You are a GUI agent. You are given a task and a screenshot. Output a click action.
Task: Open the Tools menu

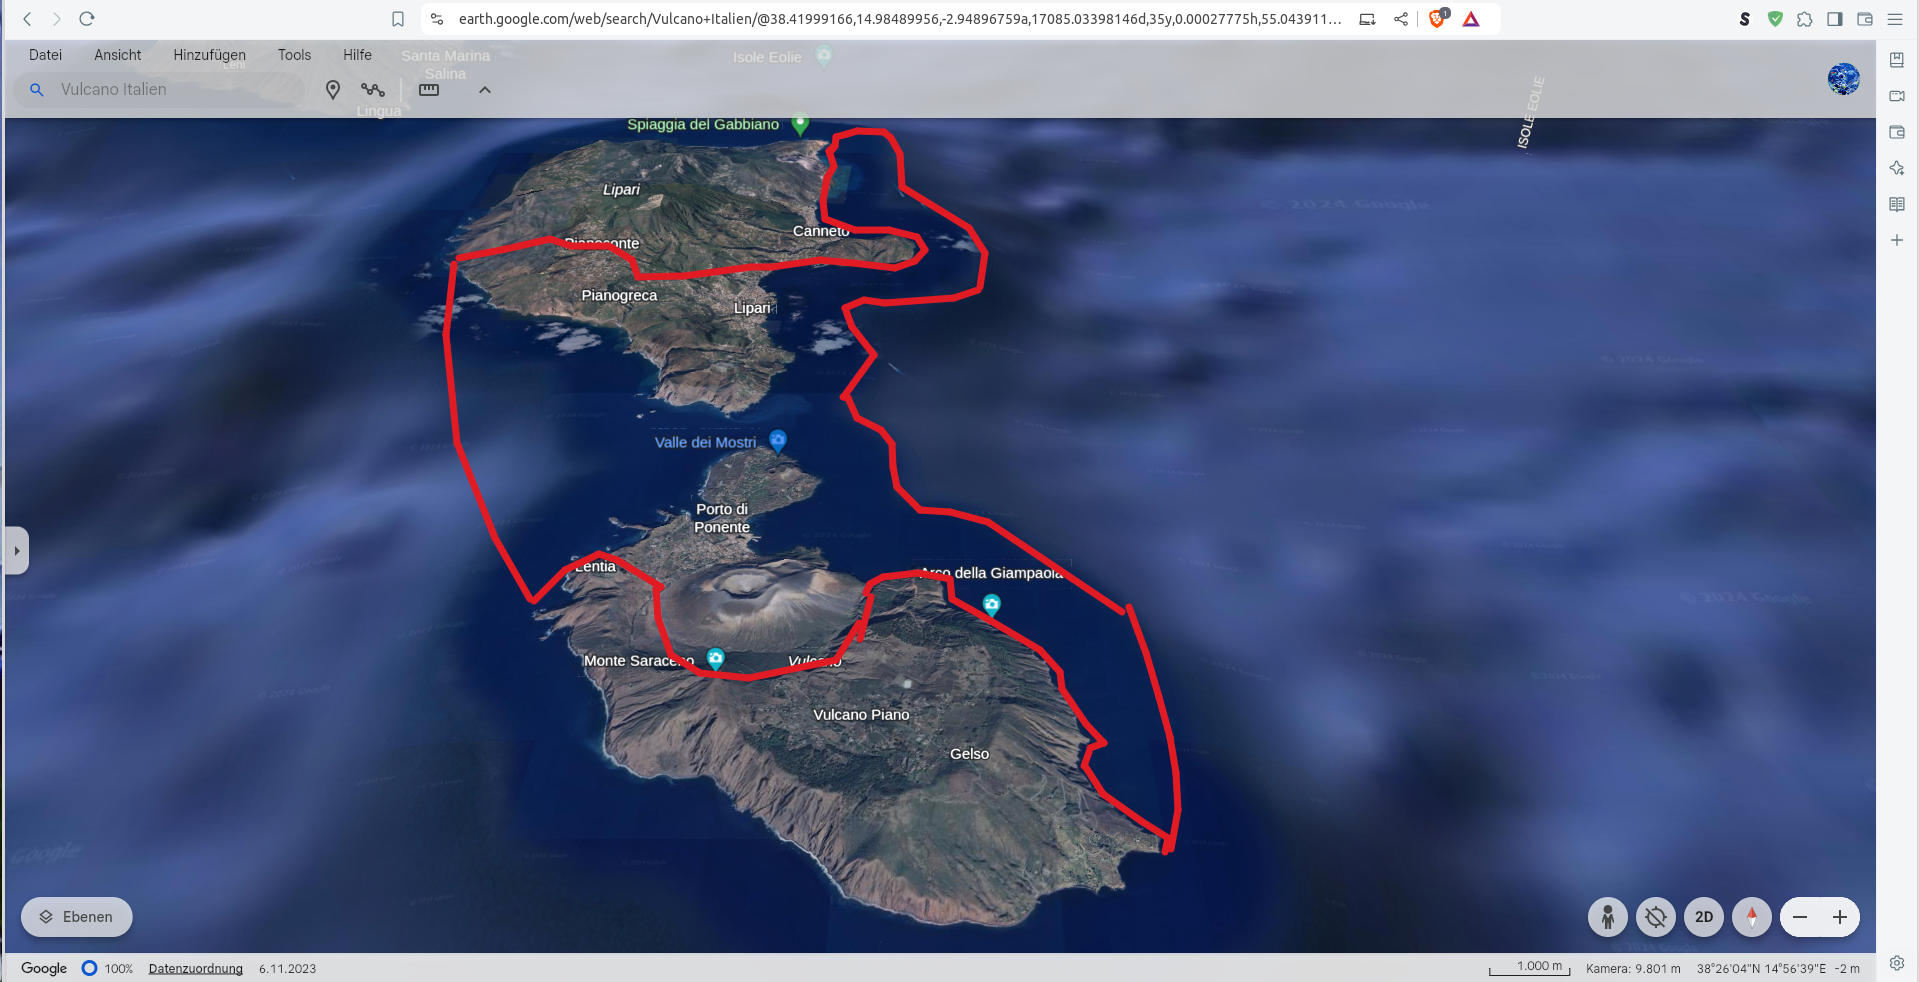(294, 55)
